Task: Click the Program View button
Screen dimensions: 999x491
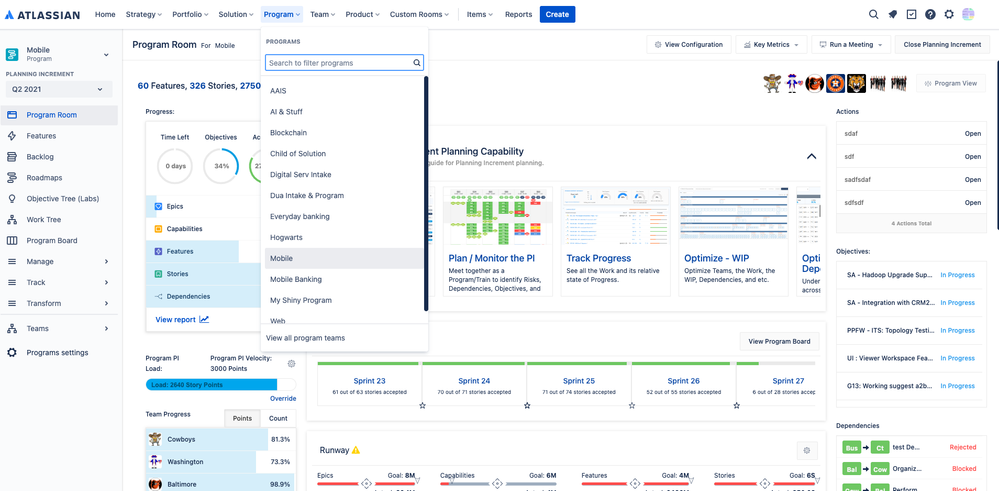Action: point(951,83)
